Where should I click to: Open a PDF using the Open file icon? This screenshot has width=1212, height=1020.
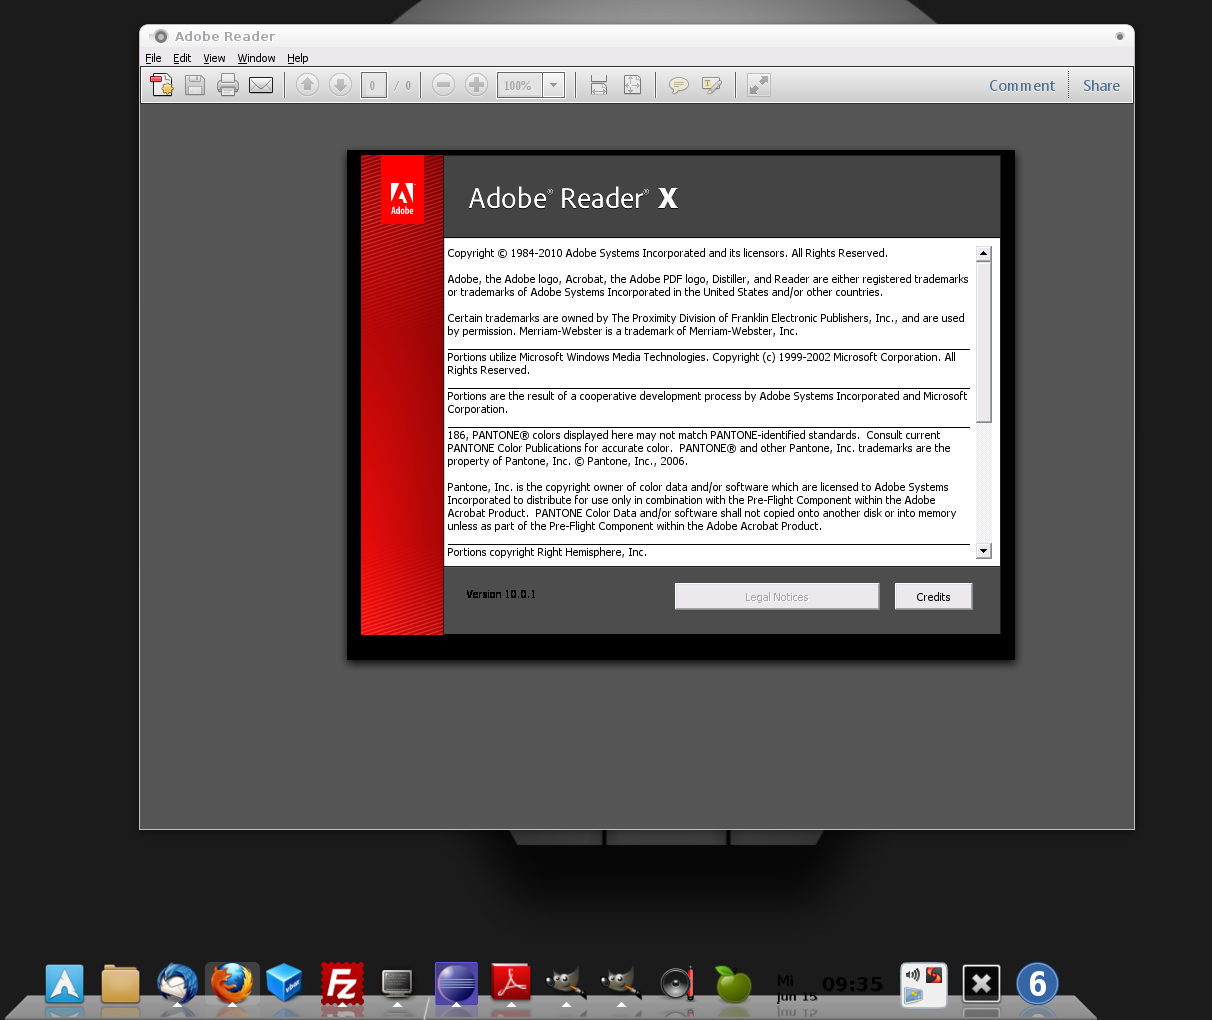162,85
